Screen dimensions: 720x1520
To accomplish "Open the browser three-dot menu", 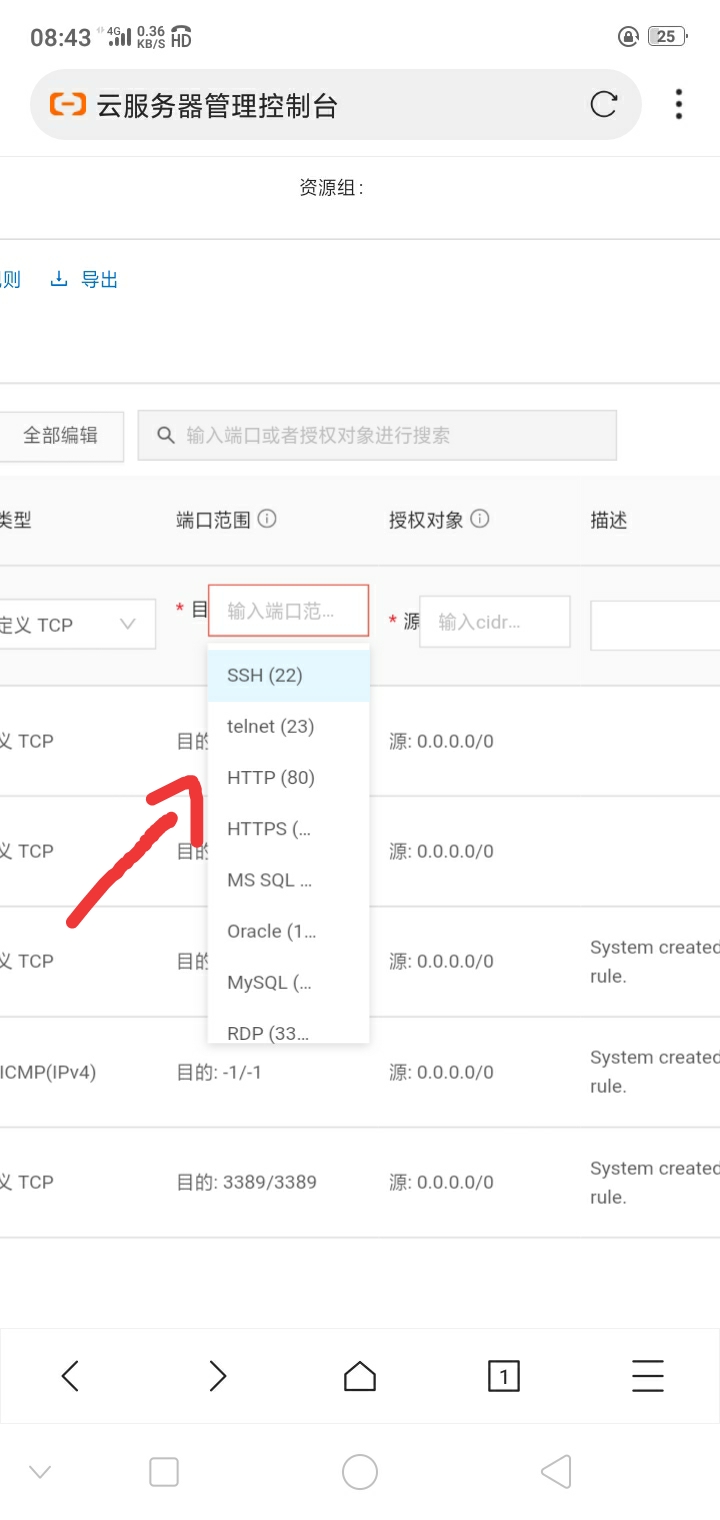I will [679, 104].
